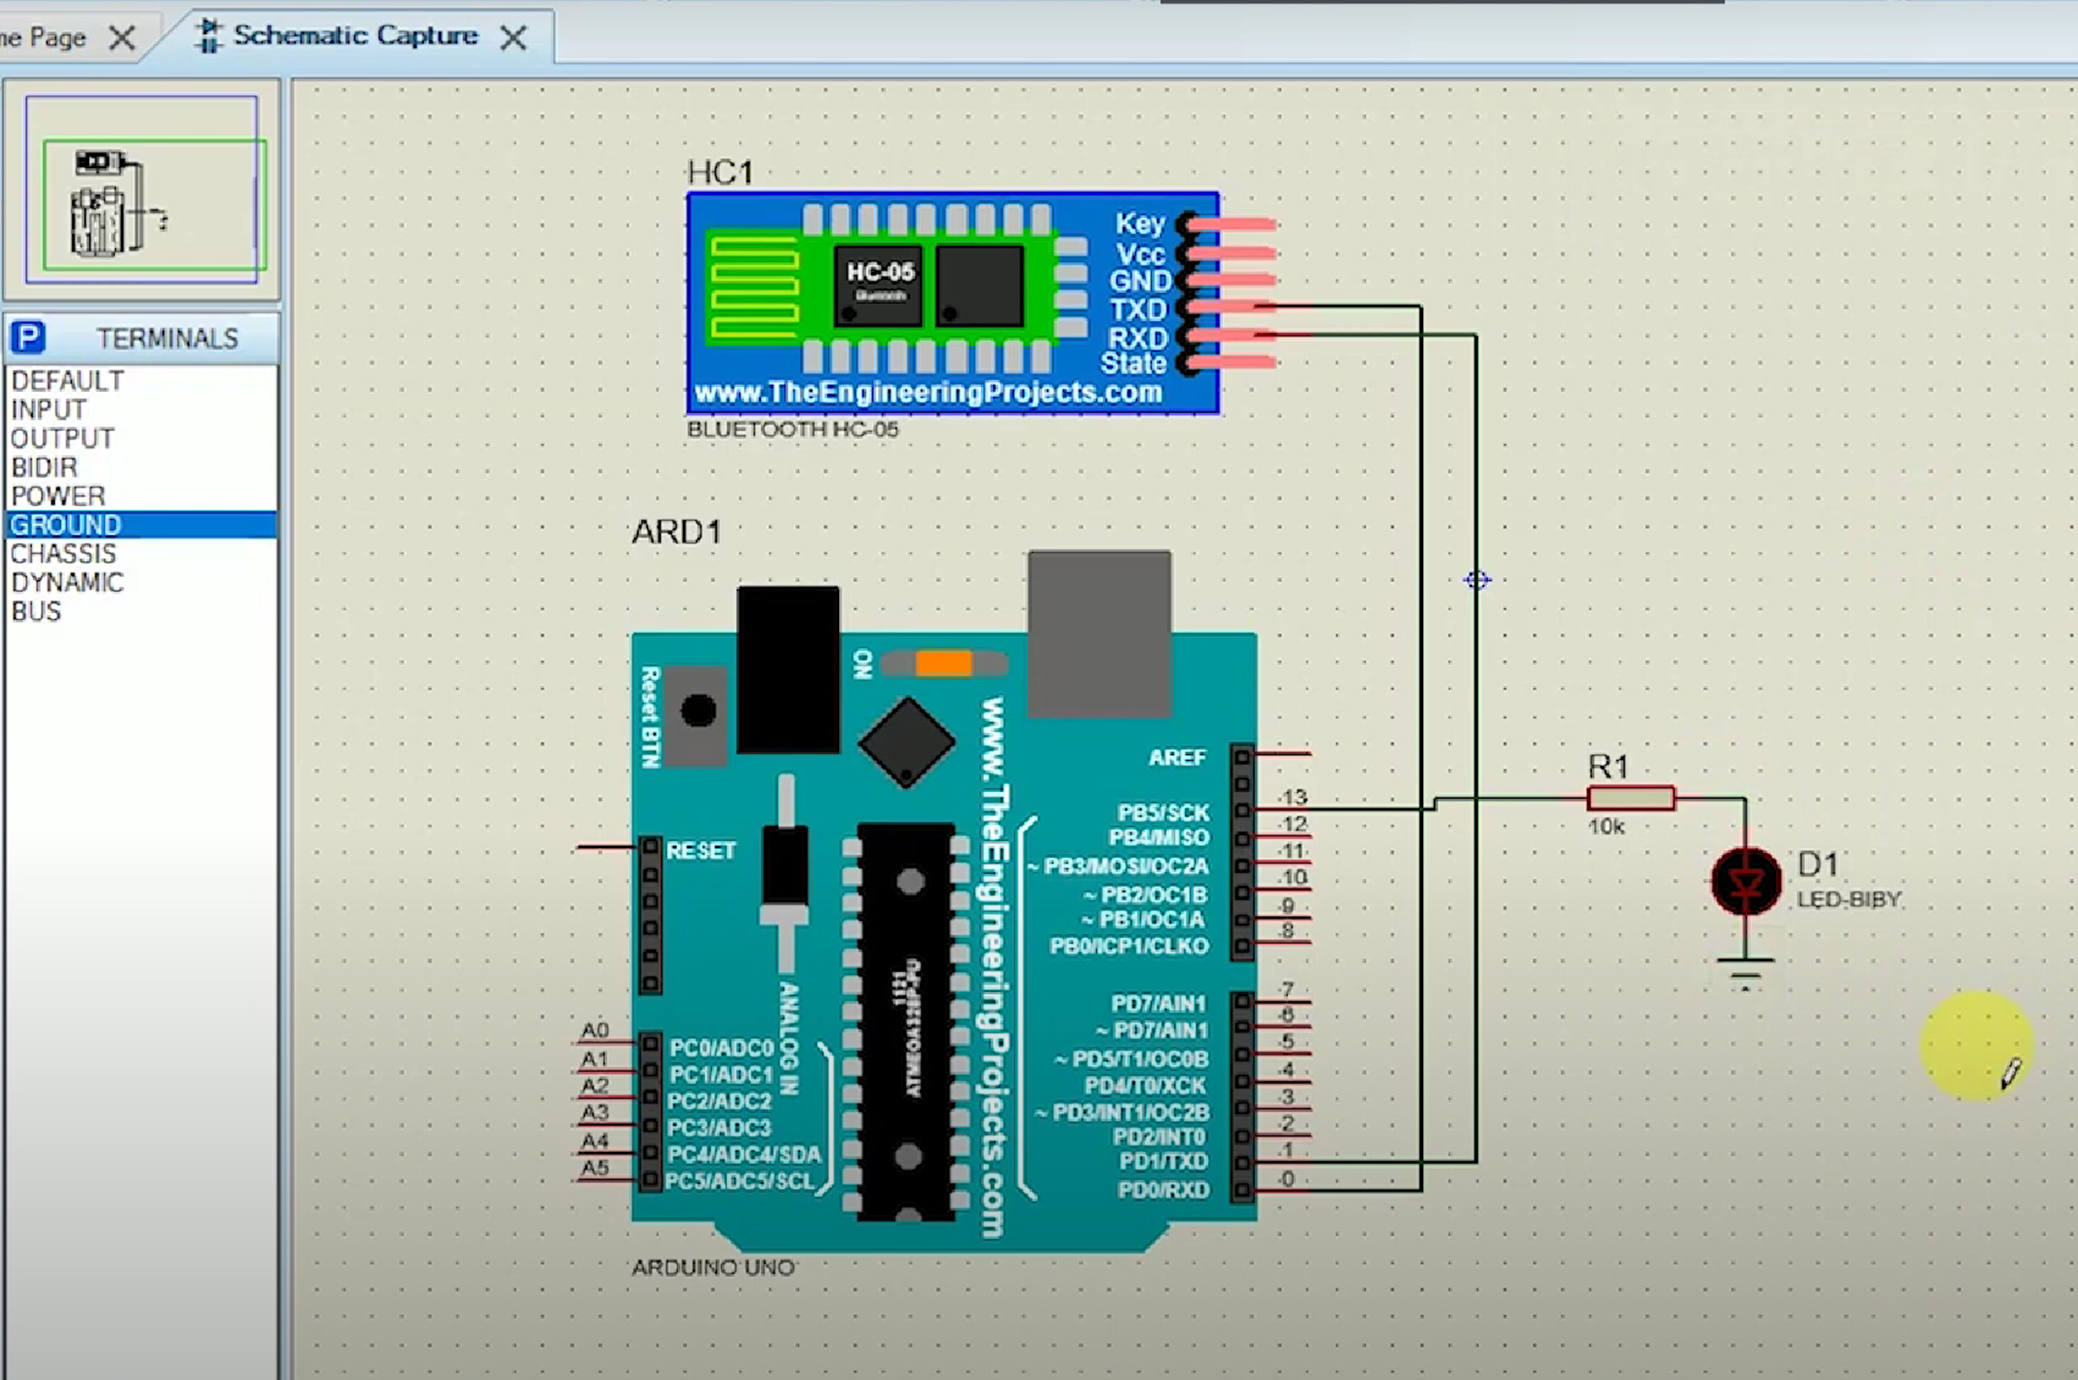Choose the BUS terminal entry

coord(36,612)
